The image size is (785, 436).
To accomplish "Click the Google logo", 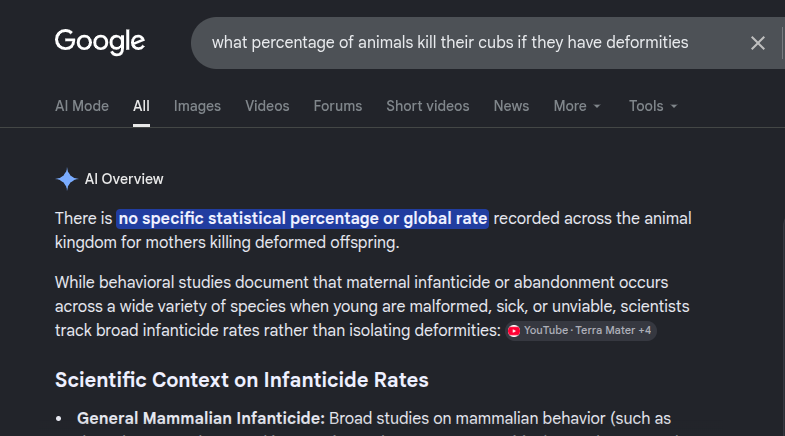I will point(100,42).
